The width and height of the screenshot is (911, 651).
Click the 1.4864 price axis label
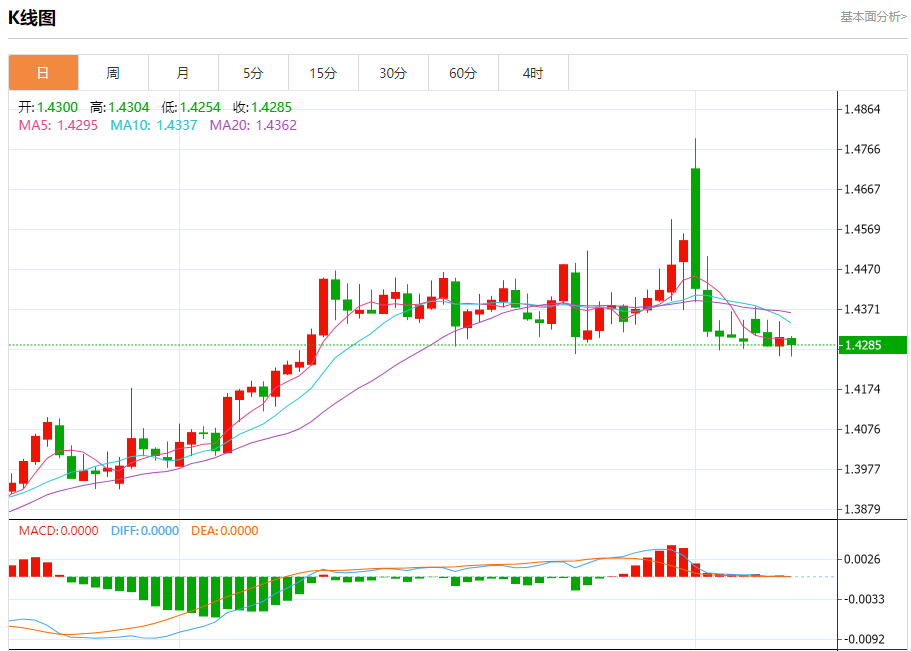pyautogui.click(x=862, y=109)
